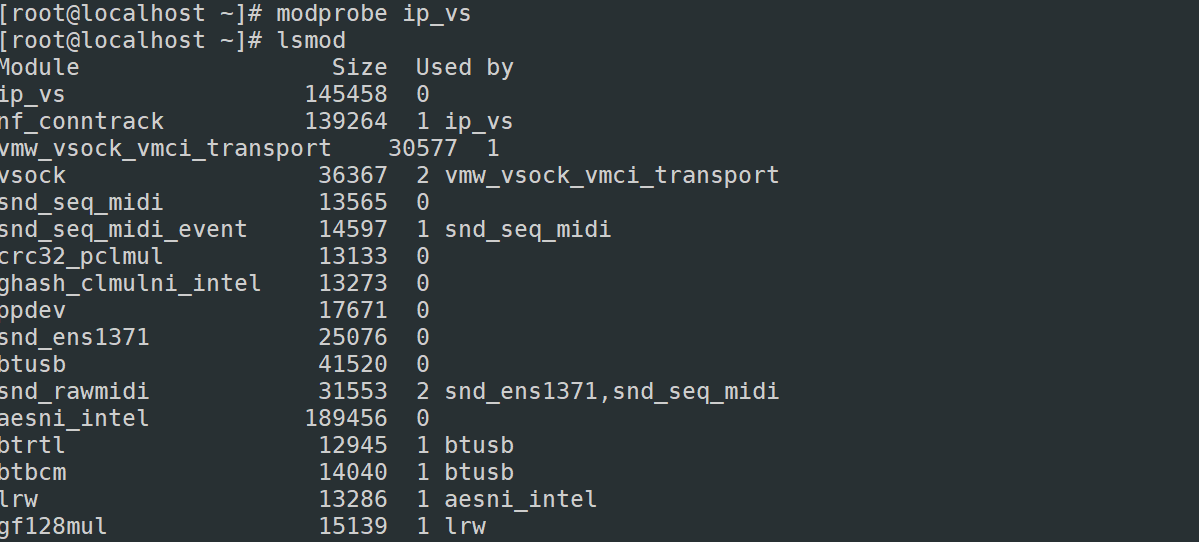Select the snd_seq_midi_event module name
The image size is (1199, 542).
tap(123, 229)
